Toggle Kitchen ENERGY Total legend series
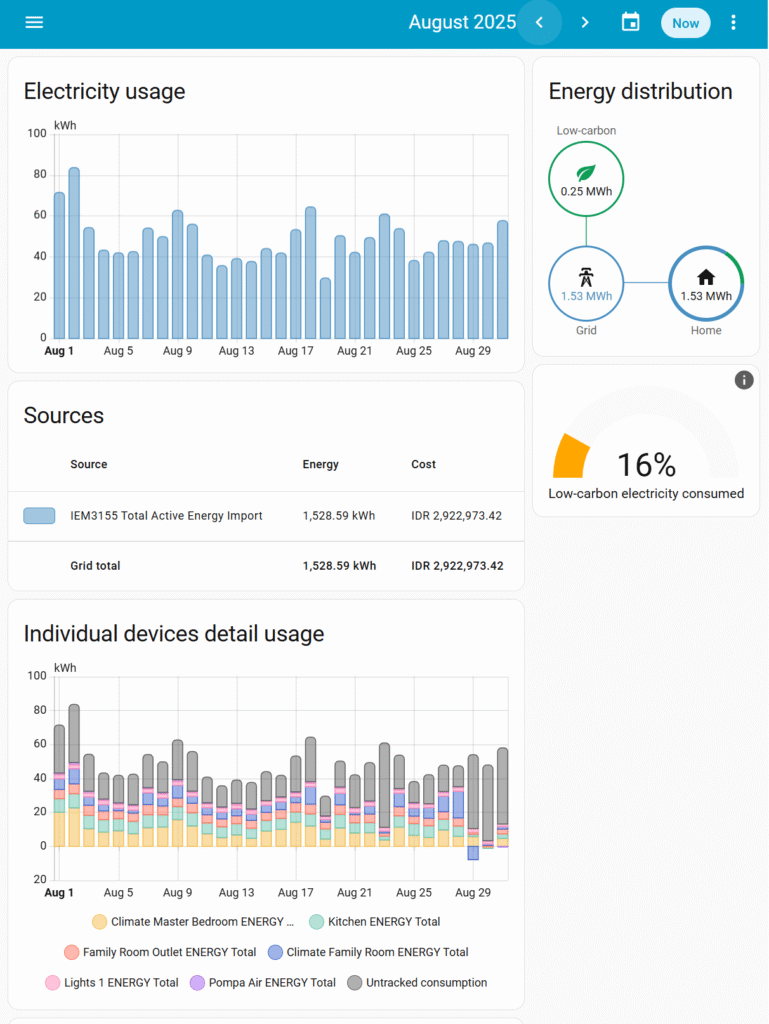The width and height of the screenshot is (769, 1024). point(374,922)
